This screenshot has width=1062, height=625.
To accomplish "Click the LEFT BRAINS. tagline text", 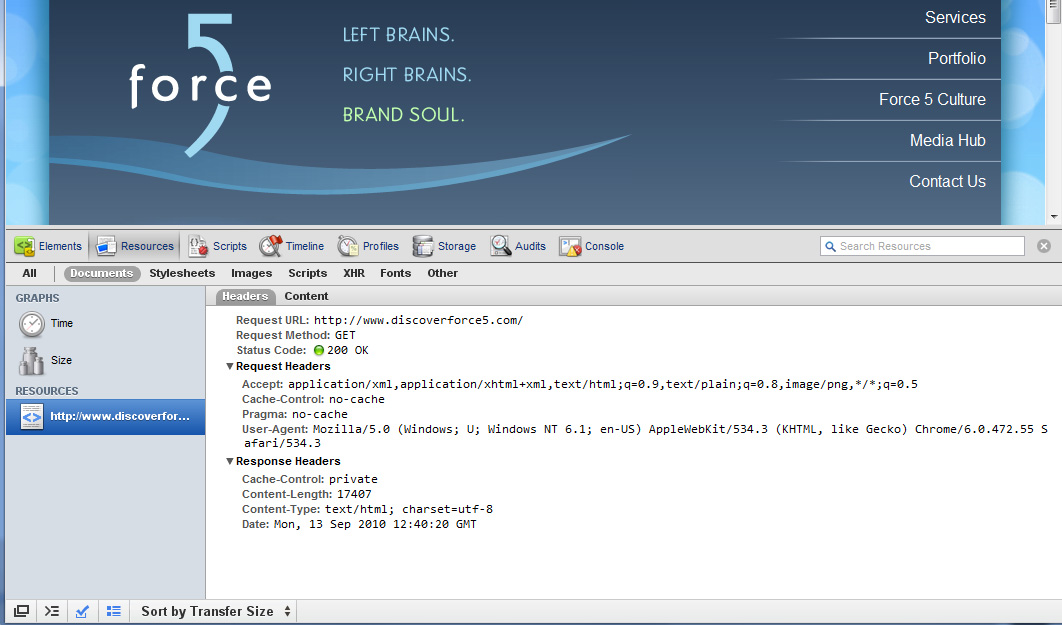I will point(398,35).
